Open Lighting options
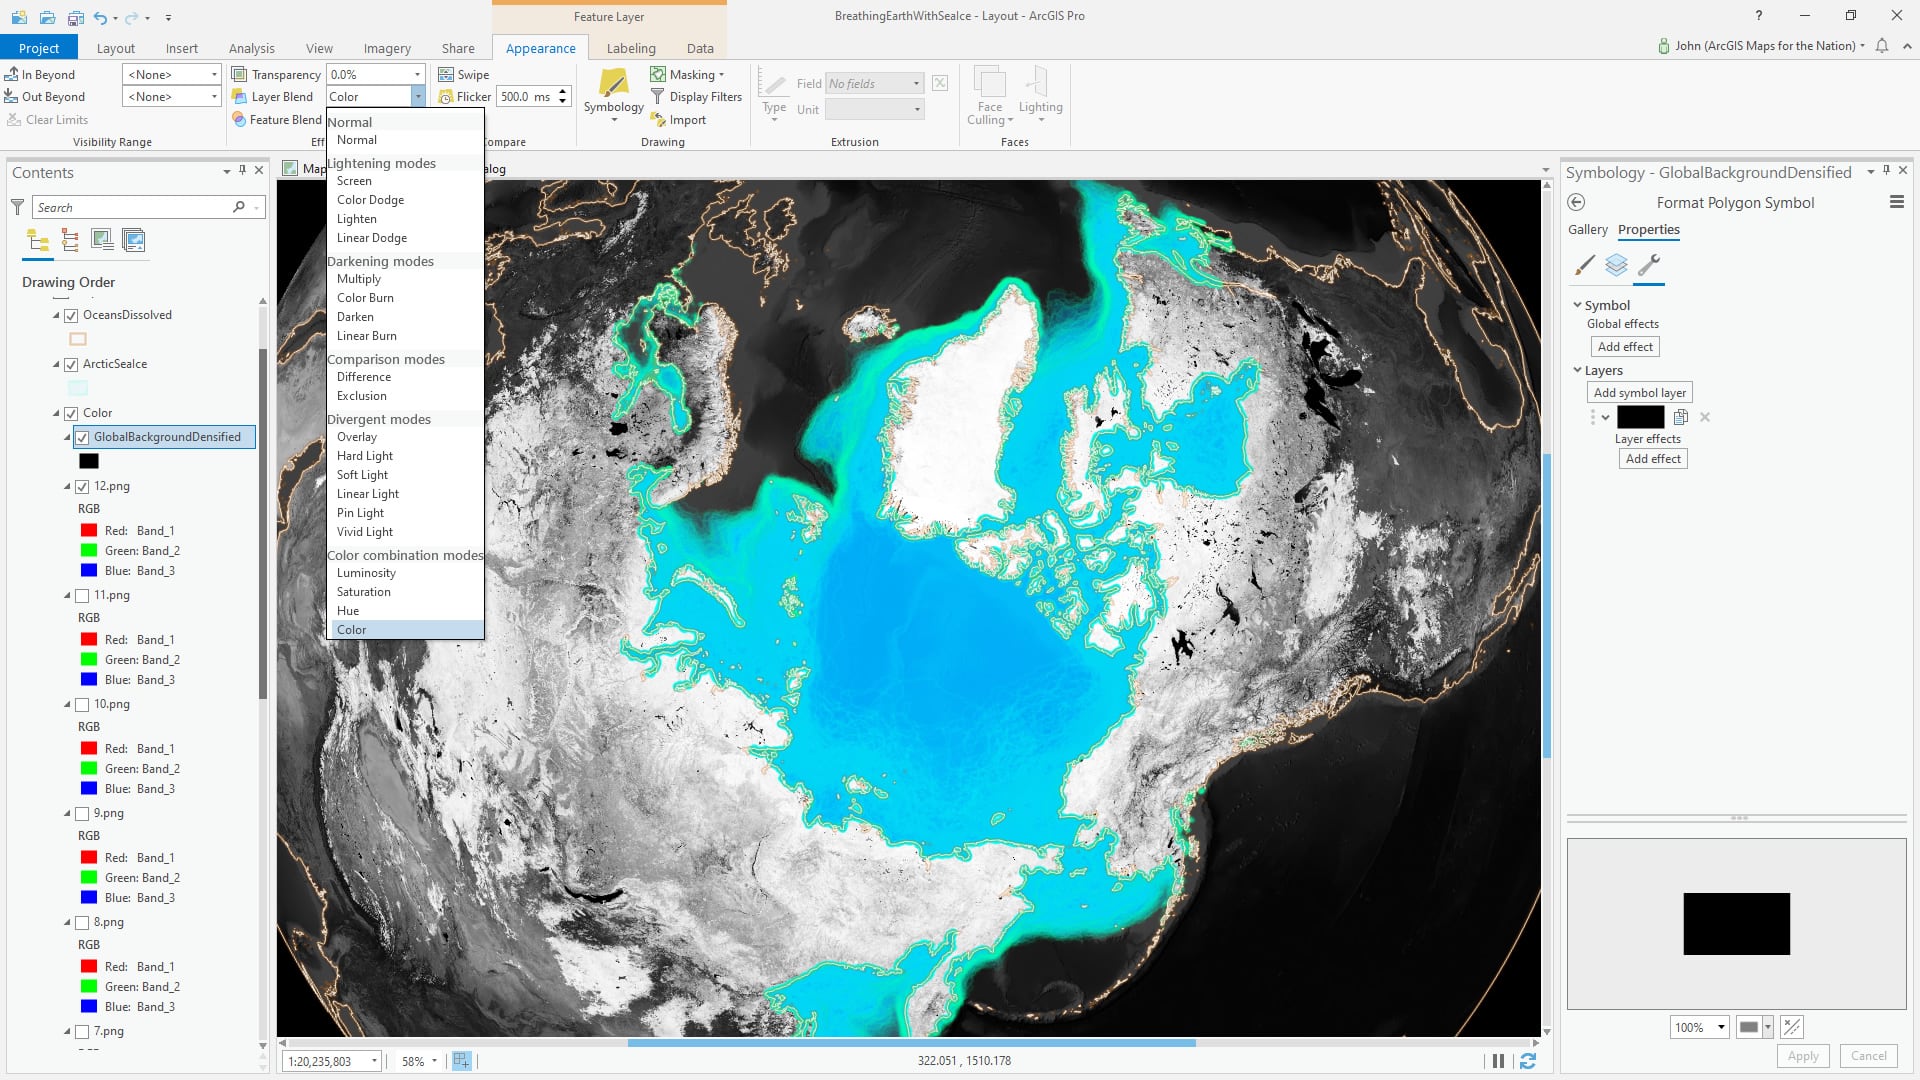 tap(1040, 96)
